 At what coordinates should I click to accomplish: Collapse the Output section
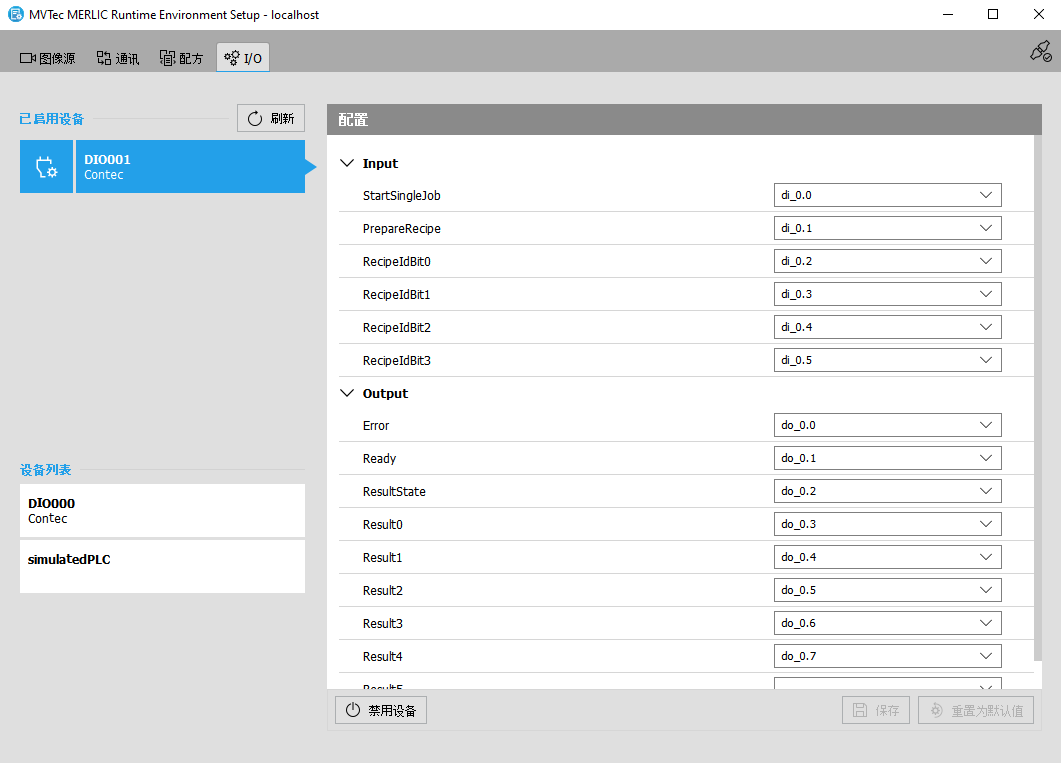coord(348,393)
